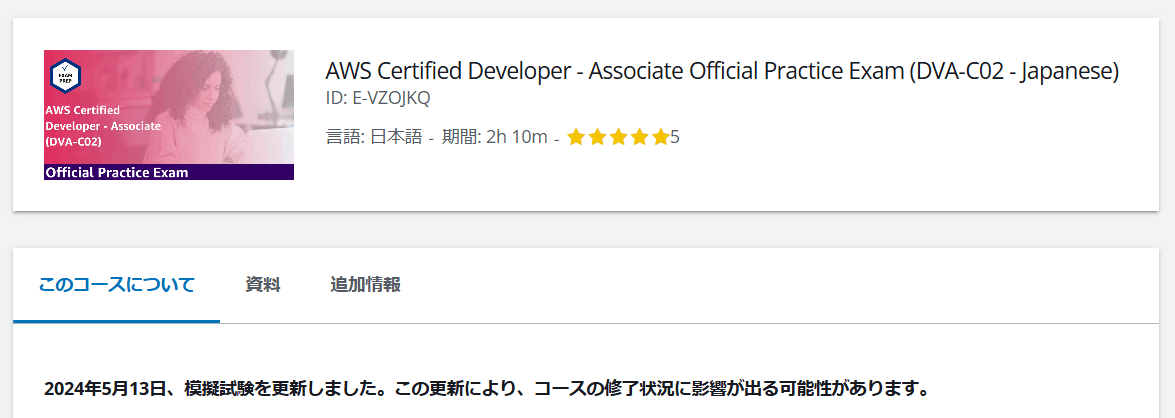The height and width of the screenshot is (418, 1175).
Task: Click the five-star rating
Action: pyautogui.click(x=617, y=137)
